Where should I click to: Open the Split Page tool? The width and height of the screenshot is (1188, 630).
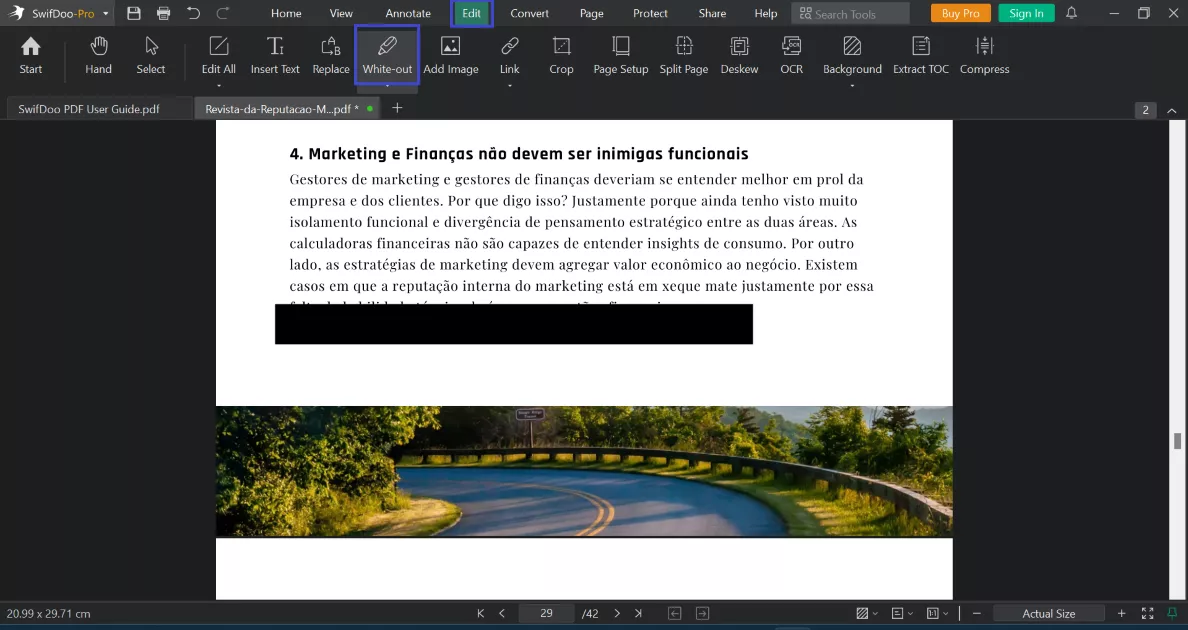[x=683, y=55]
